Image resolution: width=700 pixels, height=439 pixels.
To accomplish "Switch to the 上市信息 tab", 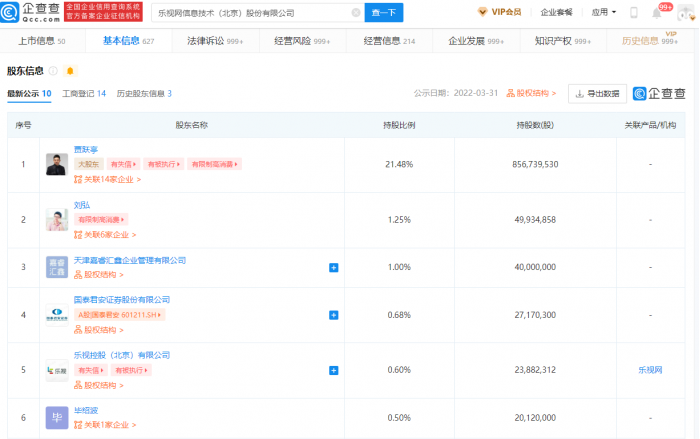I will coord(42,41).
